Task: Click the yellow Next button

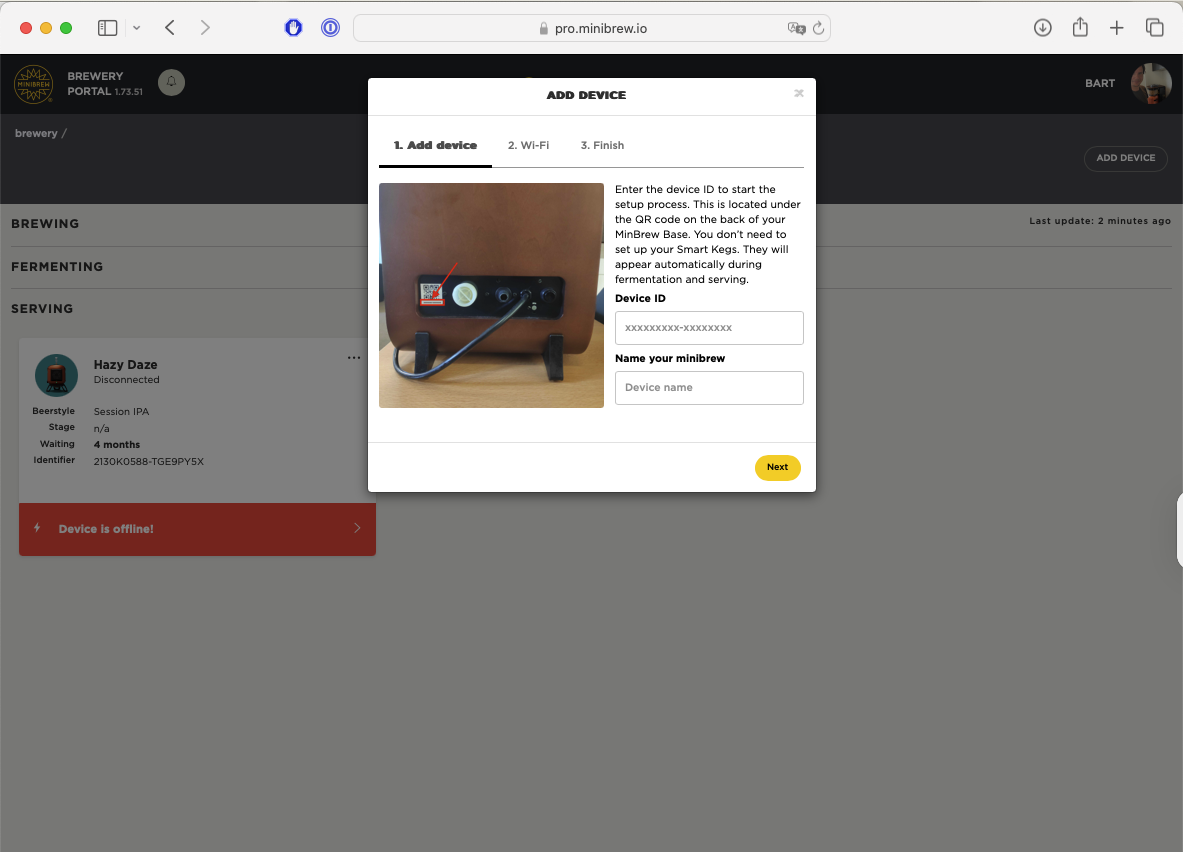Action: (x=777, y=467)
